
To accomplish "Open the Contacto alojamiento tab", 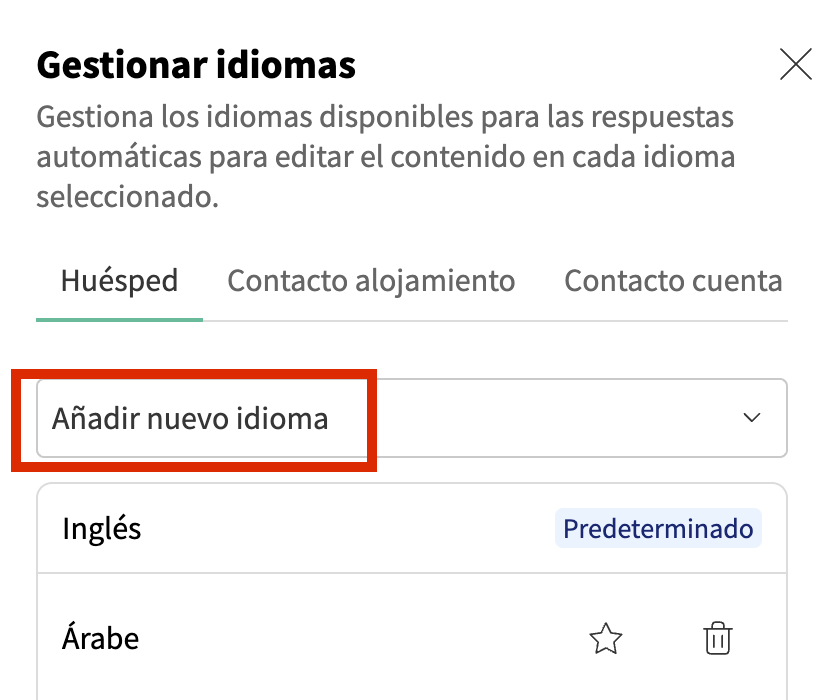I will [371, 281].
